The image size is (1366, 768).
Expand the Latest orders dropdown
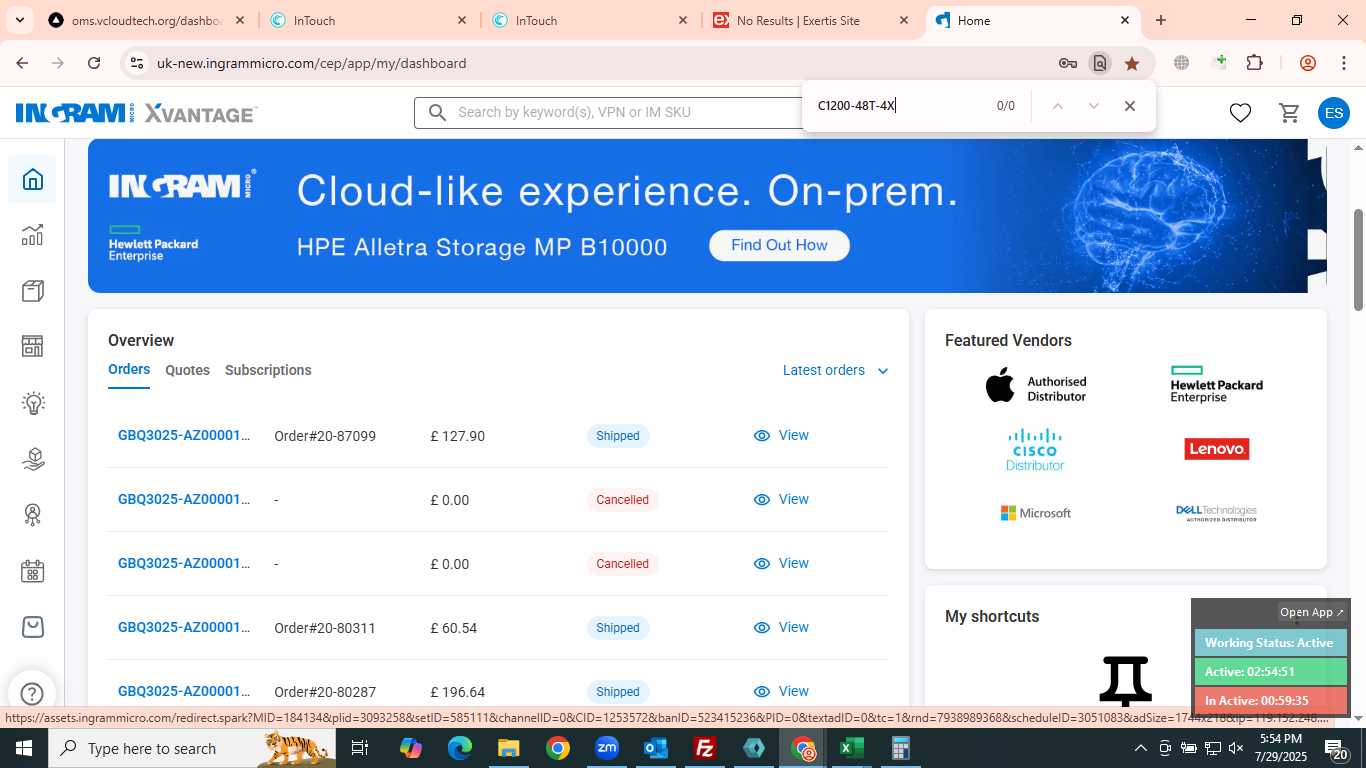(x=835, y=370)
